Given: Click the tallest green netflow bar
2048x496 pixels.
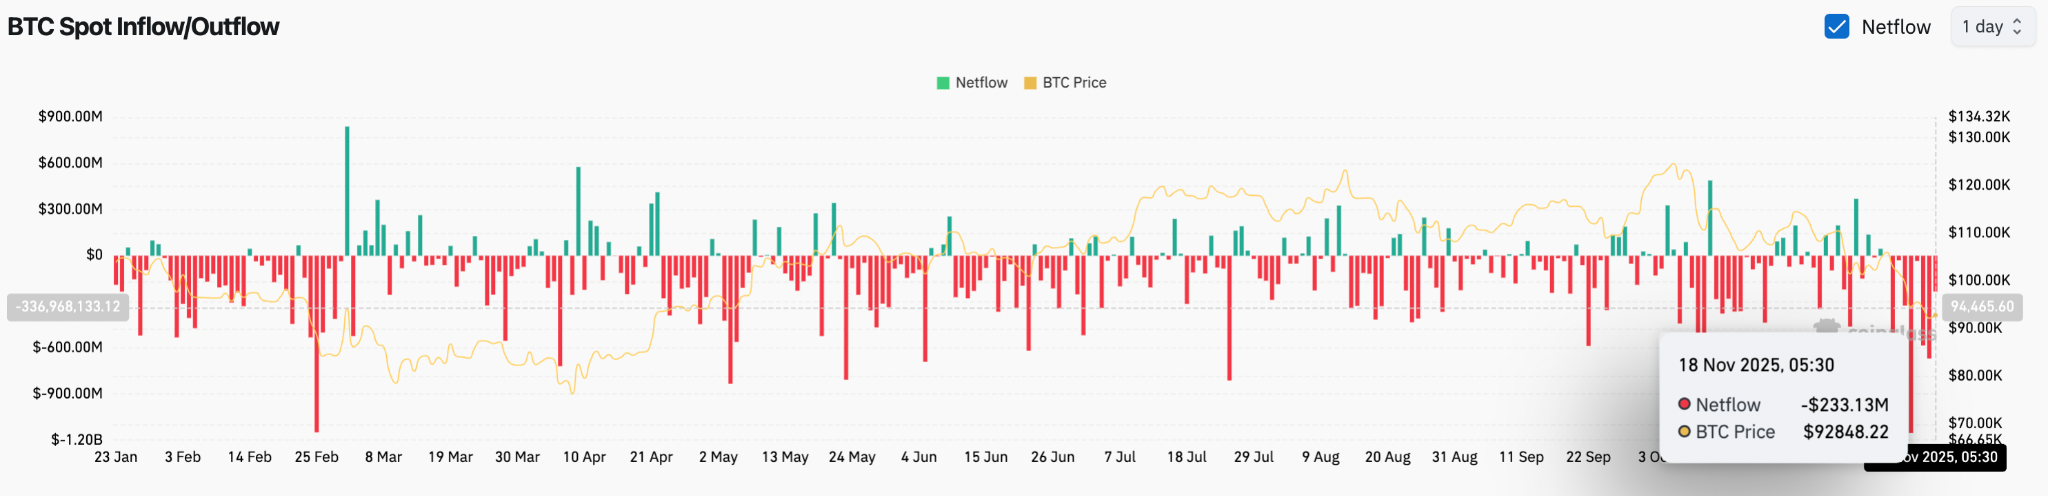Looking at the screenshot, I should [x=347, y=190].
